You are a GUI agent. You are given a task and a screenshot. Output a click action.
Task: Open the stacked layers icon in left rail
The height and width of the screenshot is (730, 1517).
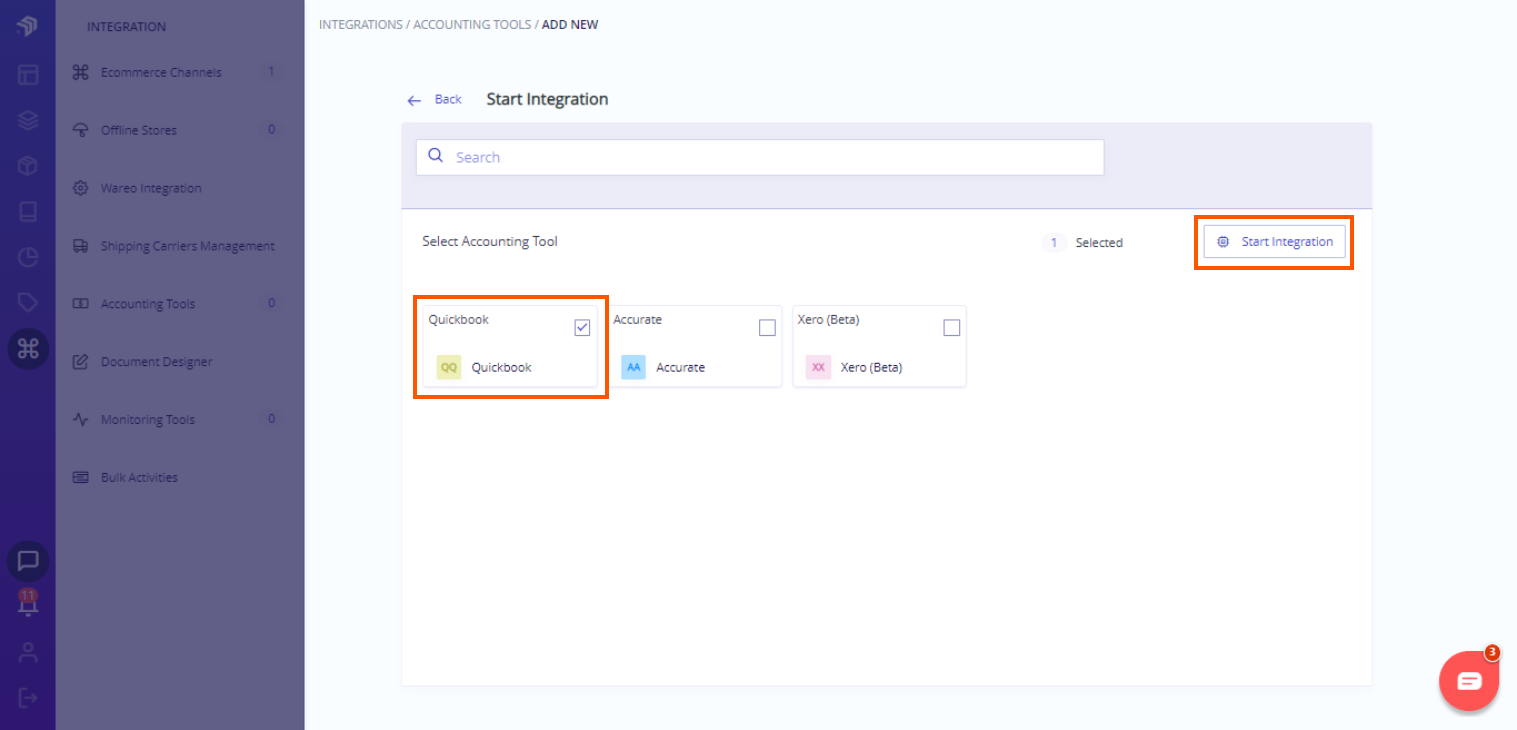point(27,120)
